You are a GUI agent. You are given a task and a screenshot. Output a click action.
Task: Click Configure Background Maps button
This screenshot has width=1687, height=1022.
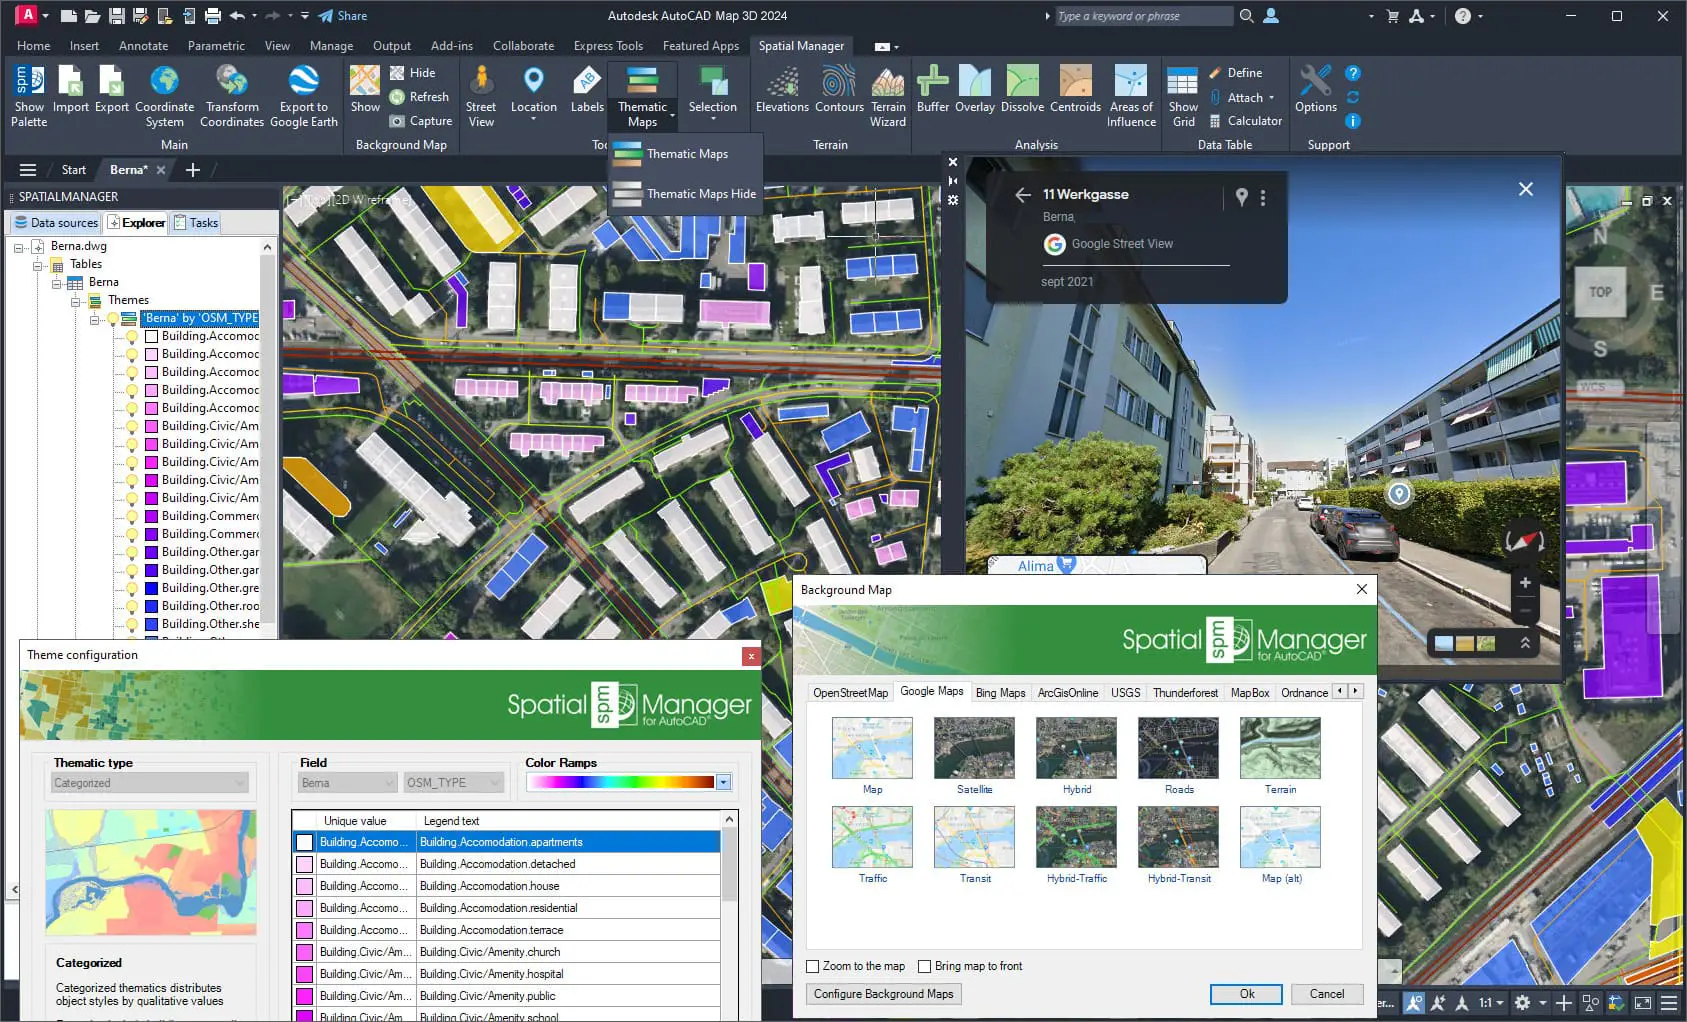click(x=883, y=994)
